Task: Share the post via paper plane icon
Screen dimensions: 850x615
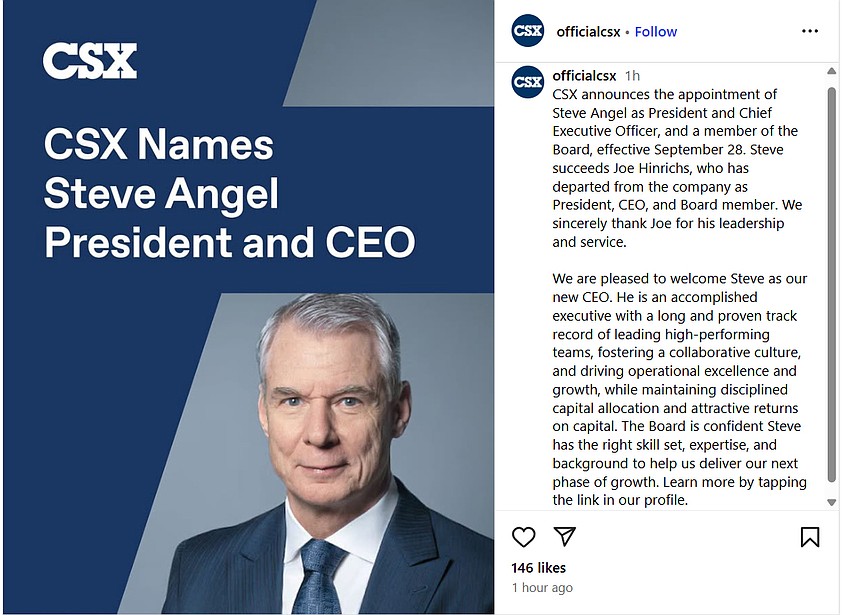Action: pyautogui.click(x=564, y=536)
